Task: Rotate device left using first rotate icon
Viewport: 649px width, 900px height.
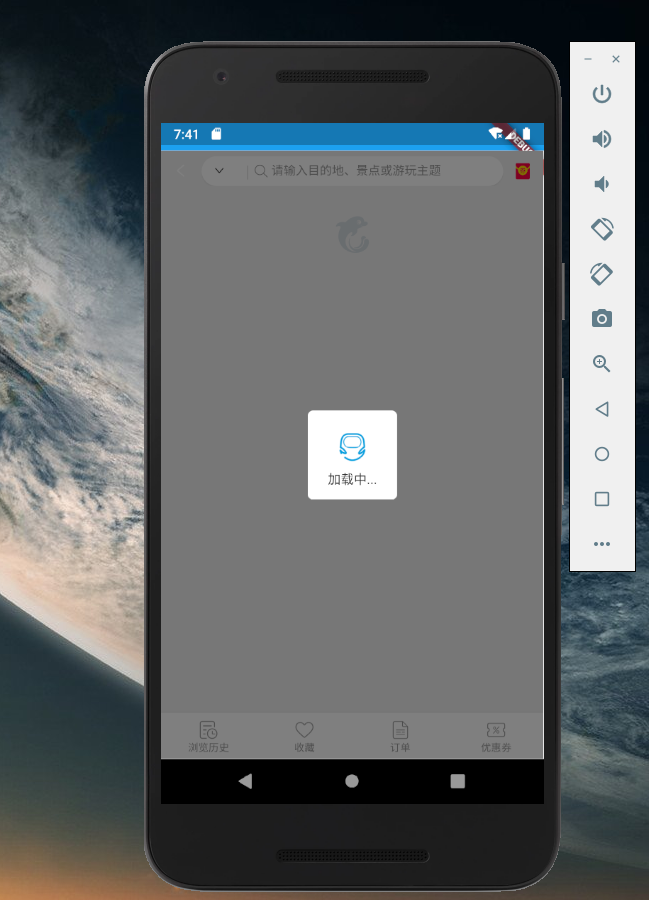Action: [x=602, y=229]
